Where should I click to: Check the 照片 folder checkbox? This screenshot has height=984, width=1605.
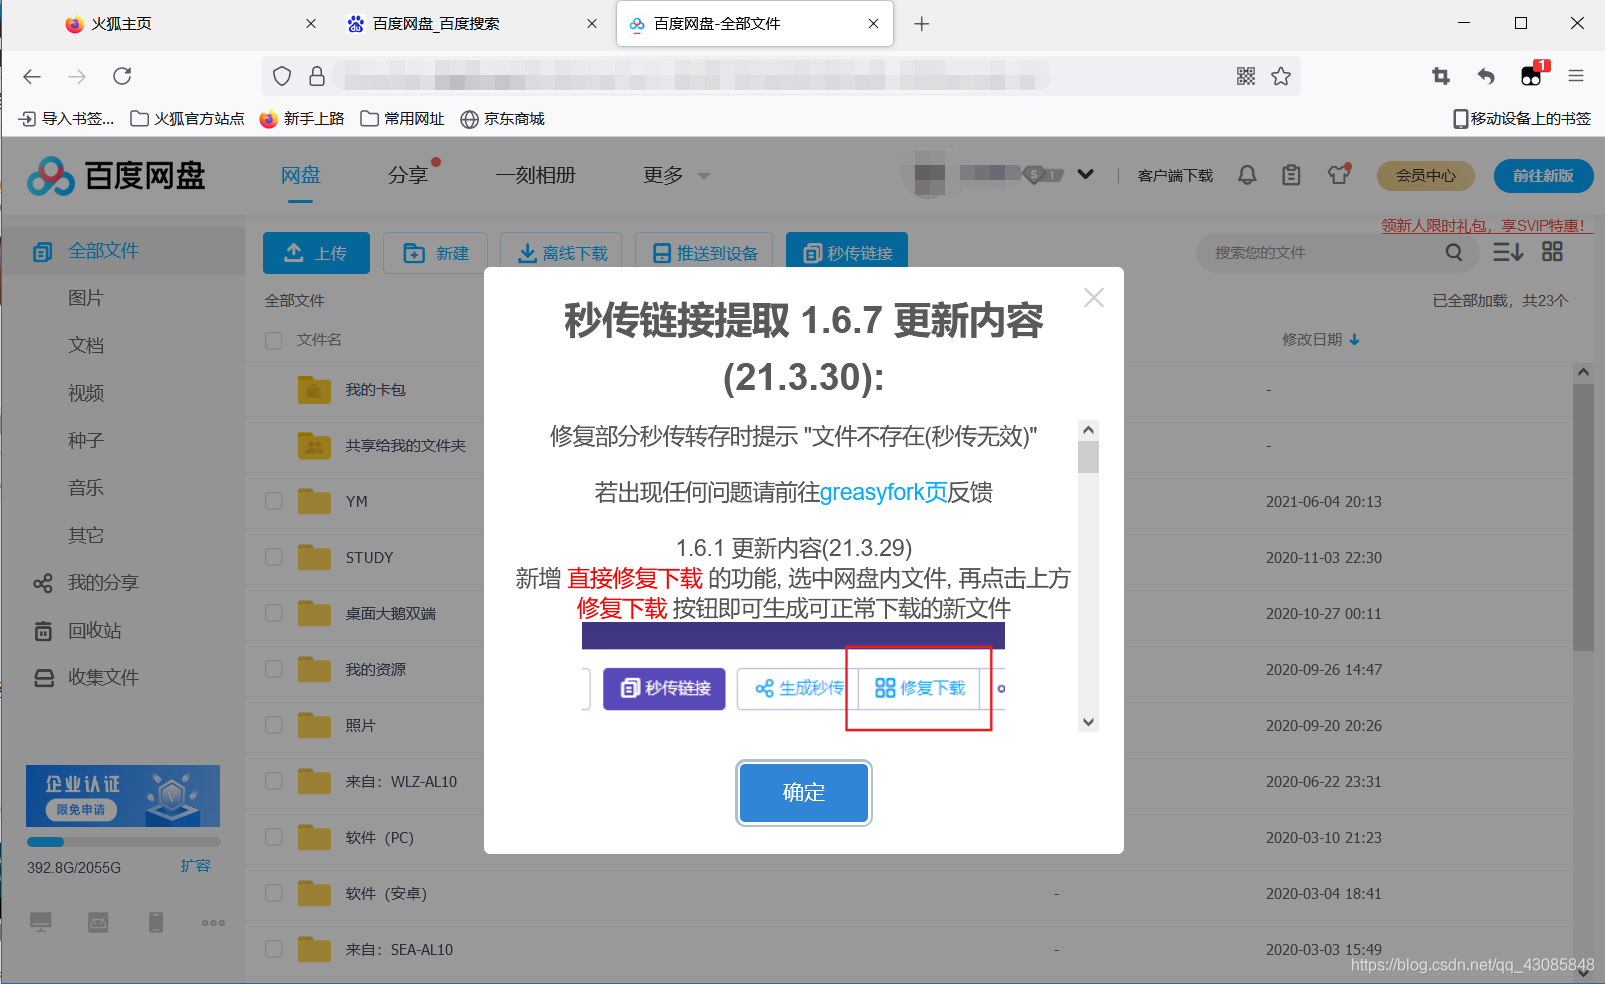point(273,725)
